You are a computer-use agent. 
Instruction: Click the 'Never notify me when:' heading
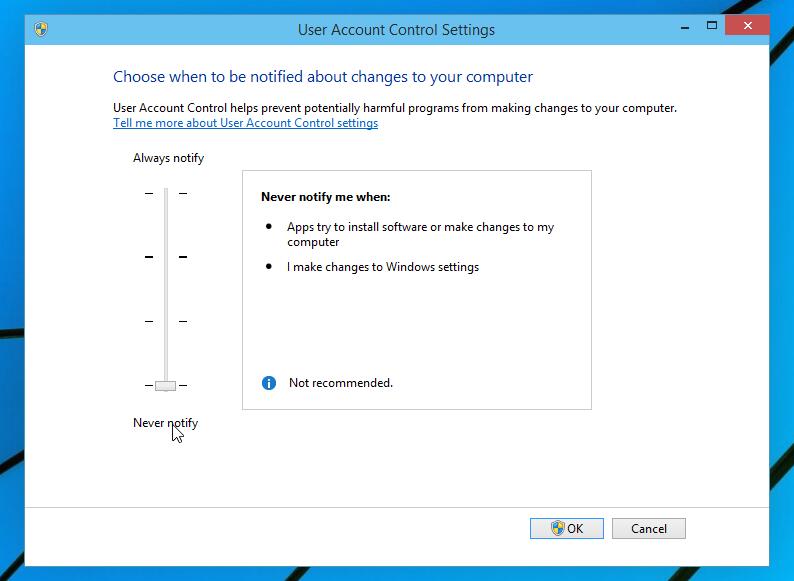(x=325, y=197)
